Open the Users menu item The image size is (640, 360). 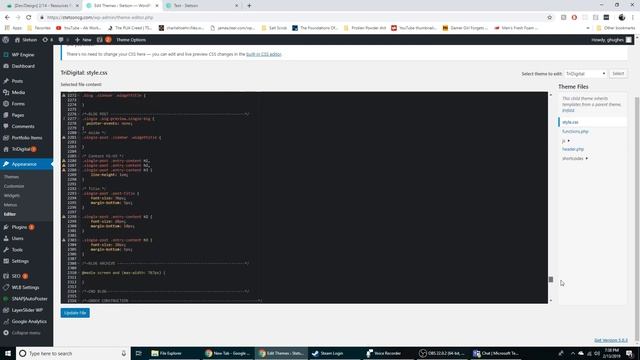[x=17, y=238]
